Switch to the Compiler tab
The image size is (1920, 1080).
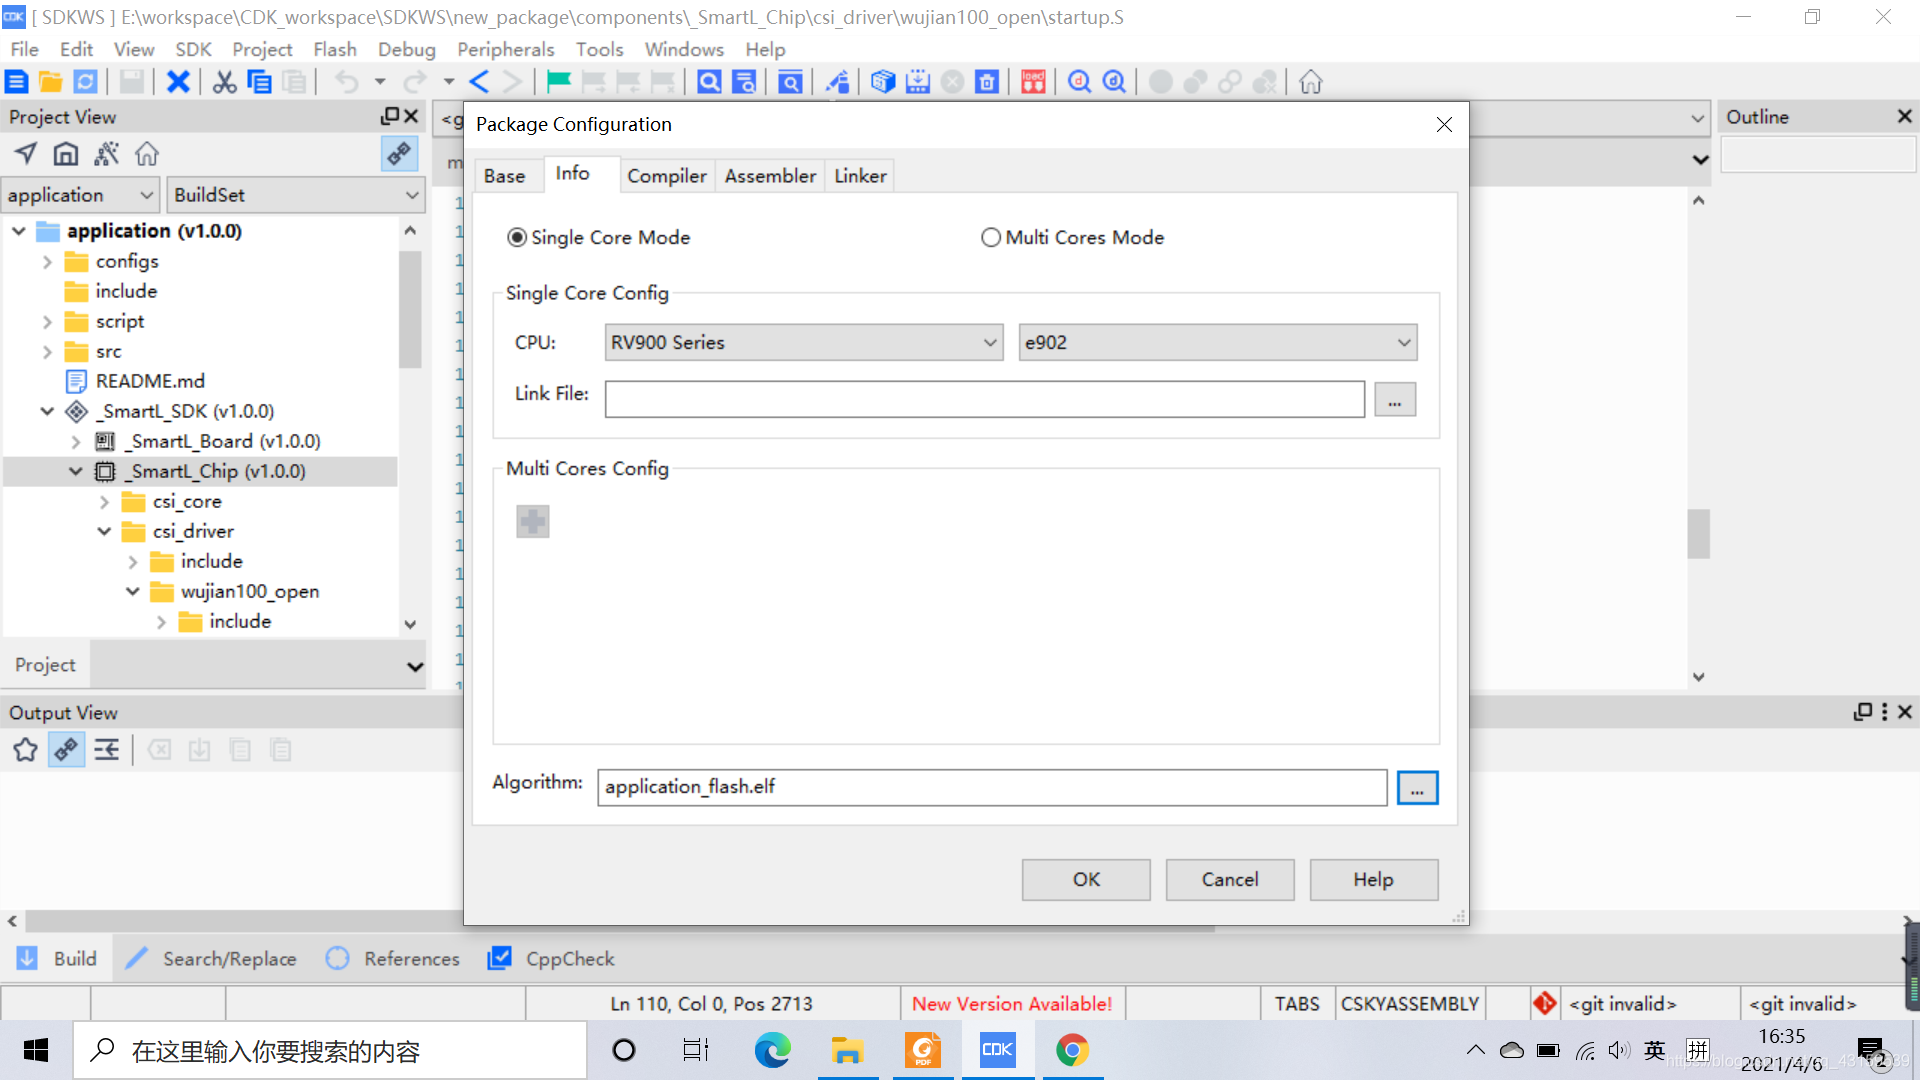(x=666, y=175)
